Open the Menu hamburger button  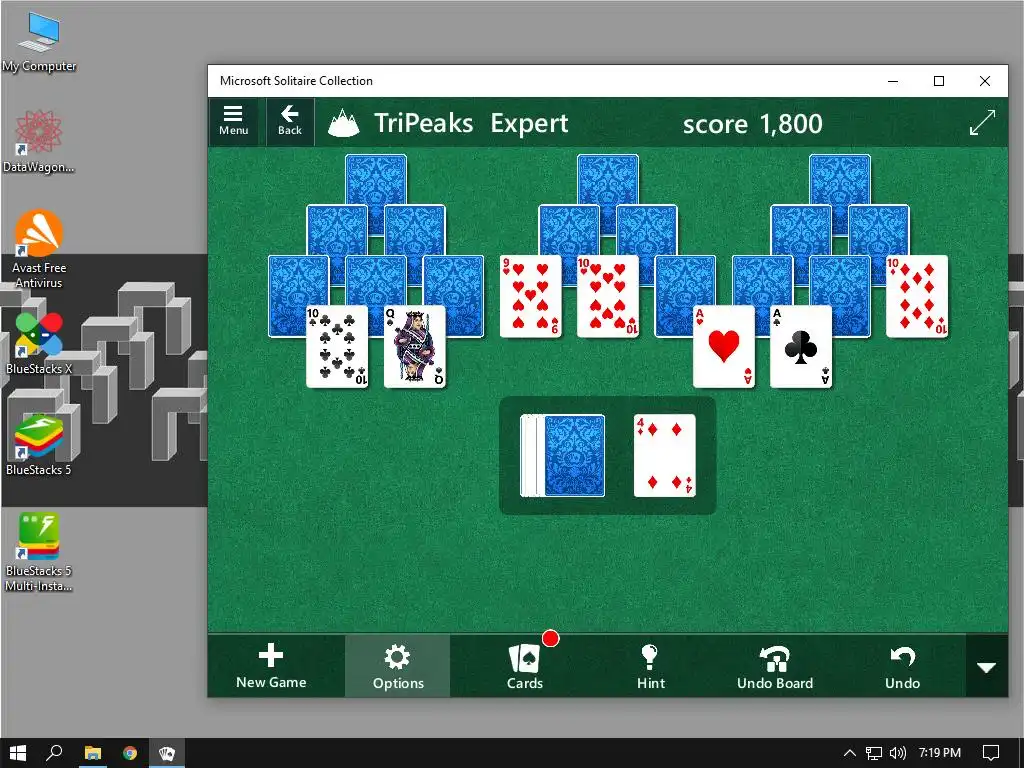point(233,121)
